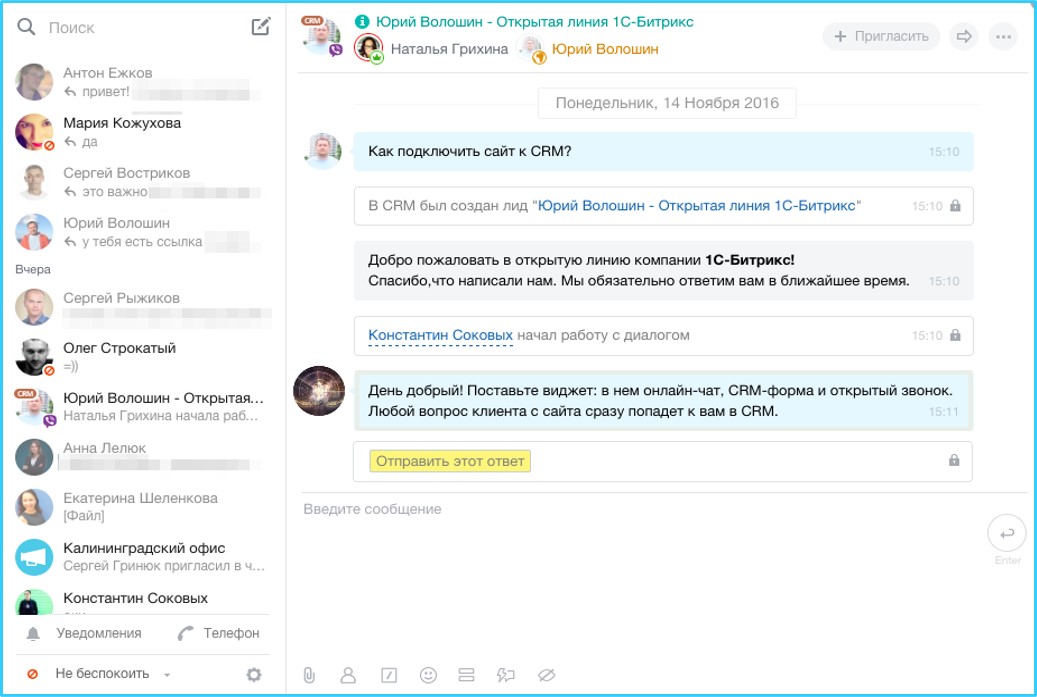Screen dimensions: 1037x697
Task: Click the orange Юрий Волошин participant name
Action: pos(605,49)
